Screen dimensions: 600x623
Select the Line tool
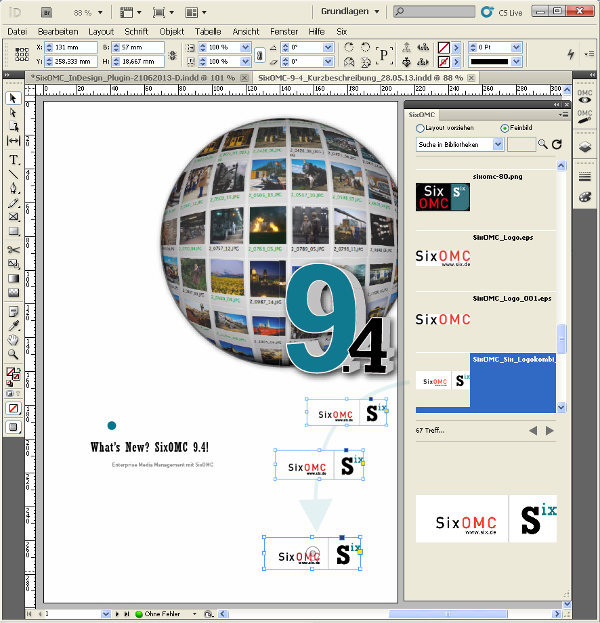point(13,174)
